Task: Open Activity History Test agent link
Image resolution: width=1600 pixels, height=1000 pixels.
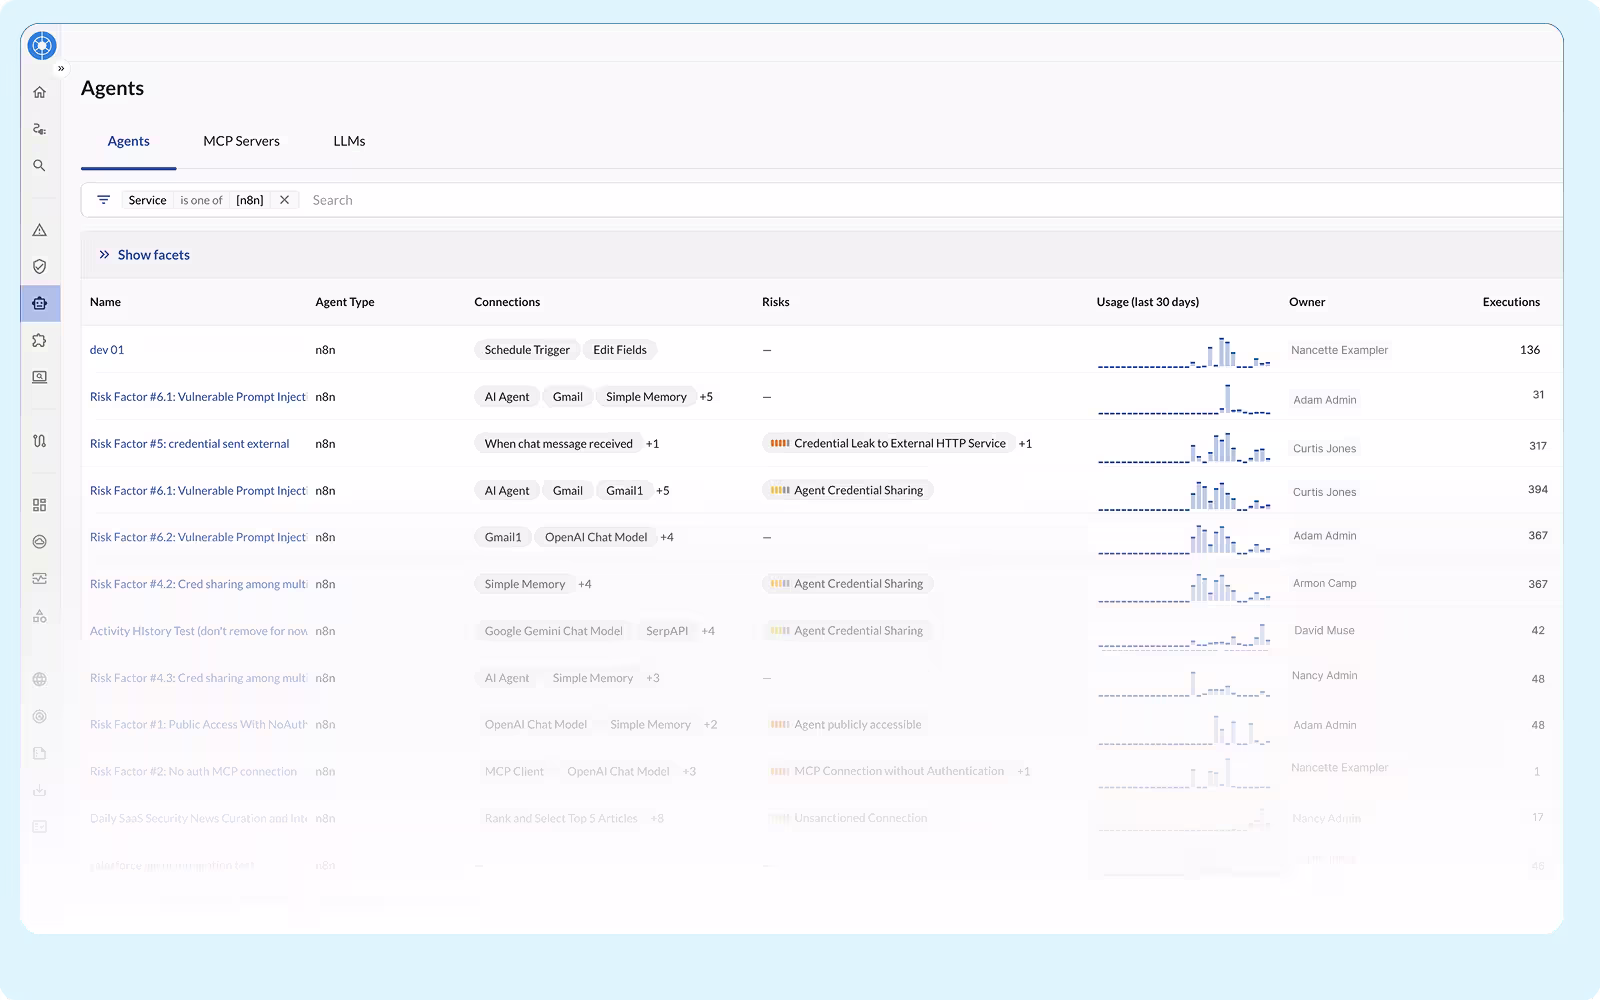Action: click(x=198, y=631)
